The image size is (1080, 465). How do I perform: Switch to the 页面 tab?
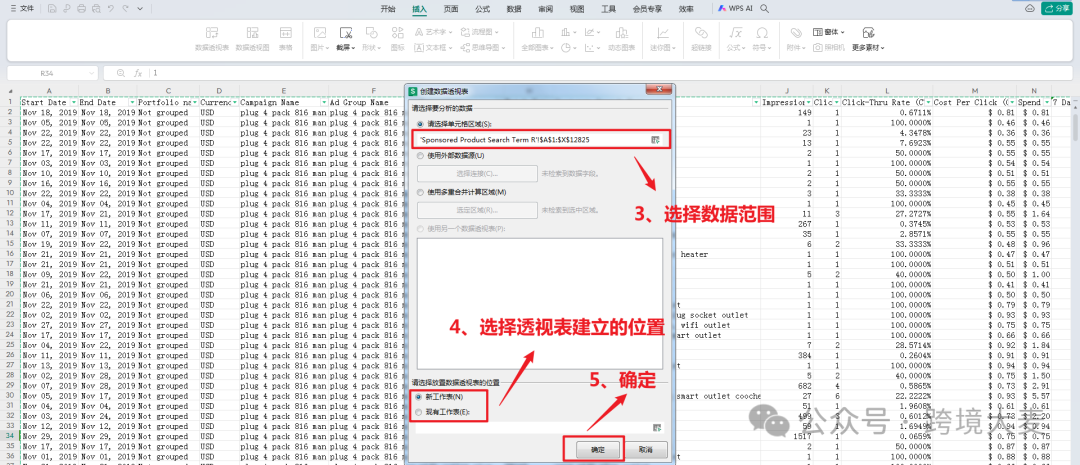pyautogui.click(x=451, y=9)
